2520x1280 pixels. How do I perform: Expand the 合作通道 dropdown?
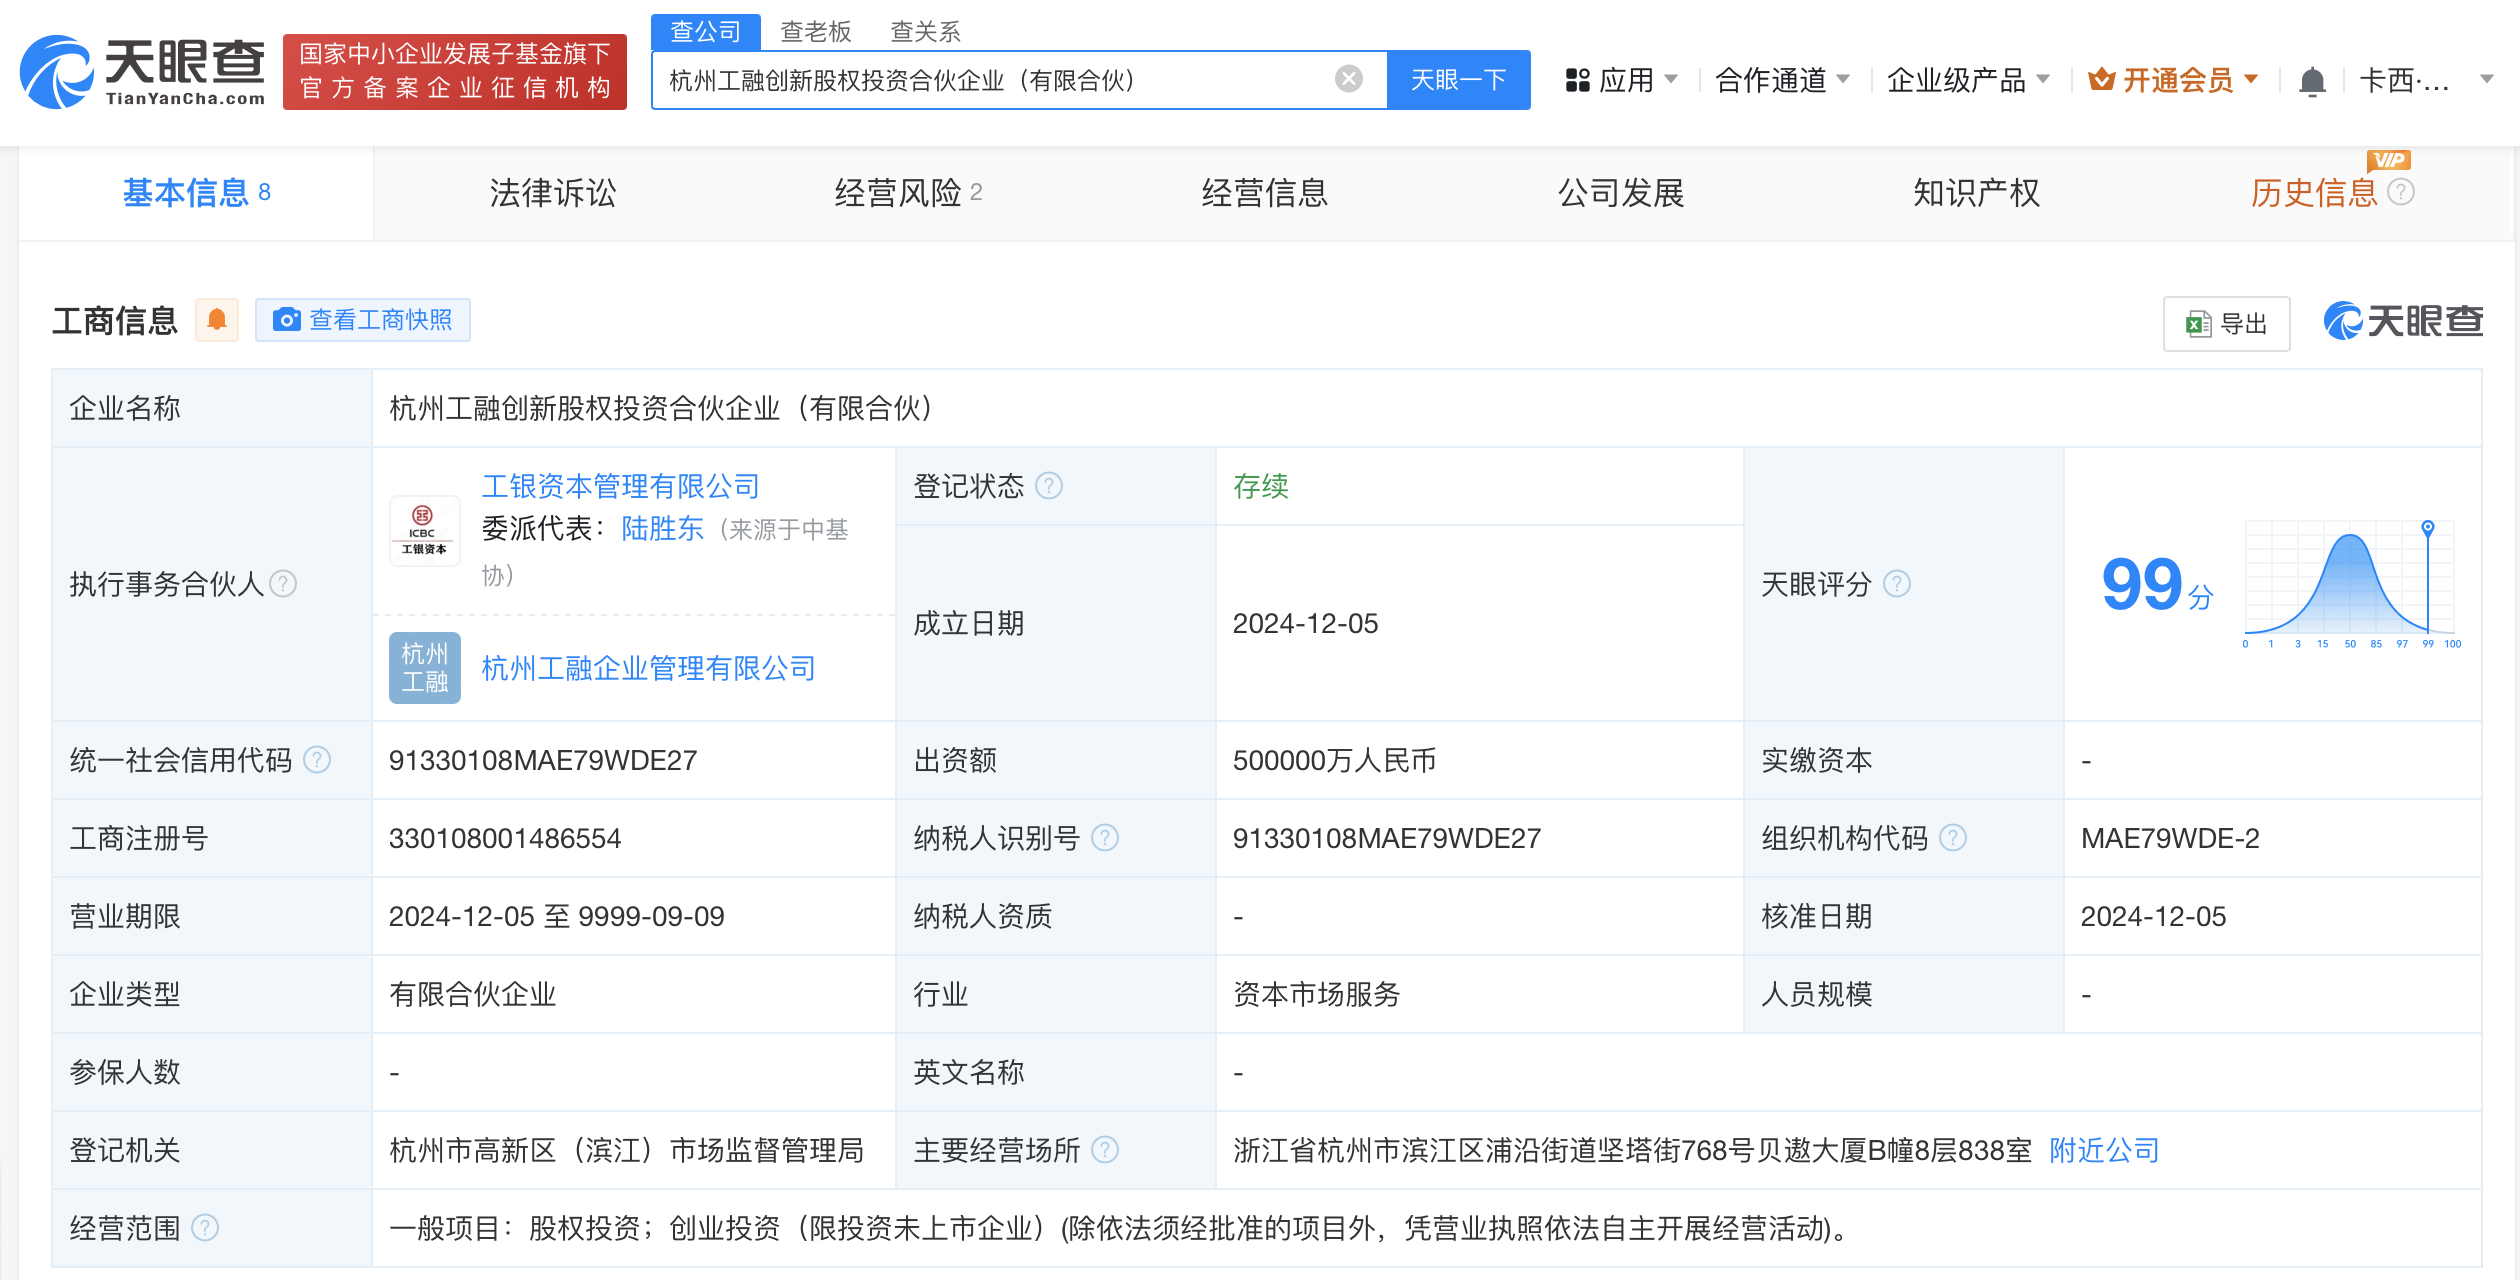pos(1782,80)
